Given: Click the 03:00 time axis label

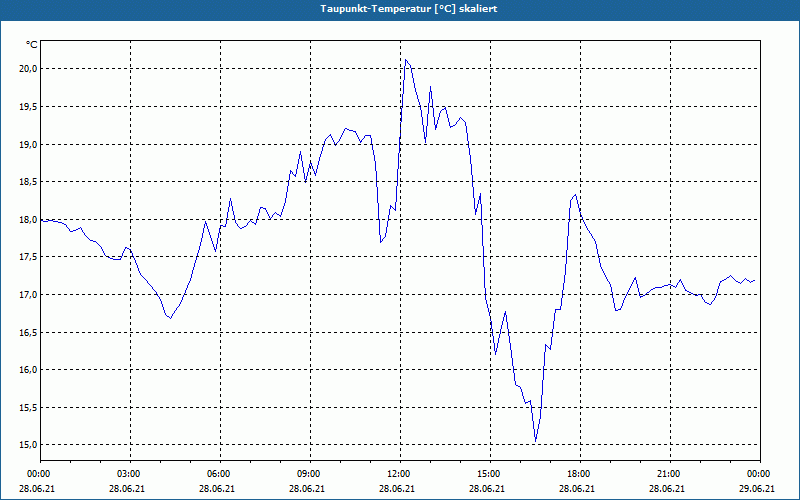Looking at the screenshot, I should coord(131,474).
